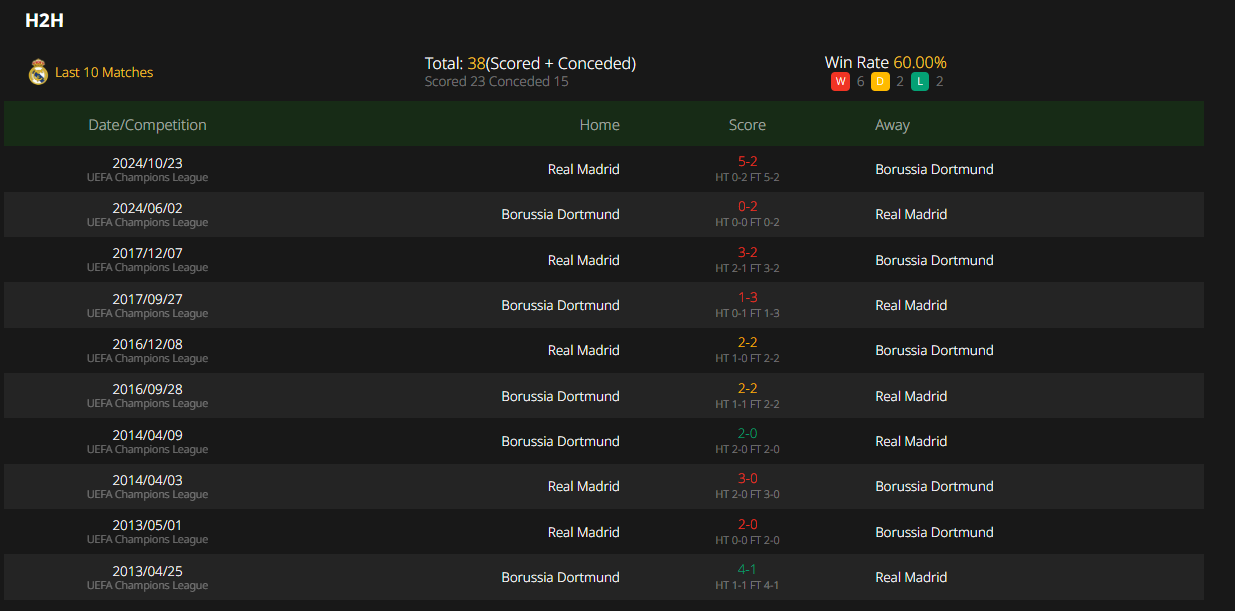Image resolution: width=1235 pixels, height=611 pixels.
Task: Click the green L losses badge
Action: click(920, 81)
